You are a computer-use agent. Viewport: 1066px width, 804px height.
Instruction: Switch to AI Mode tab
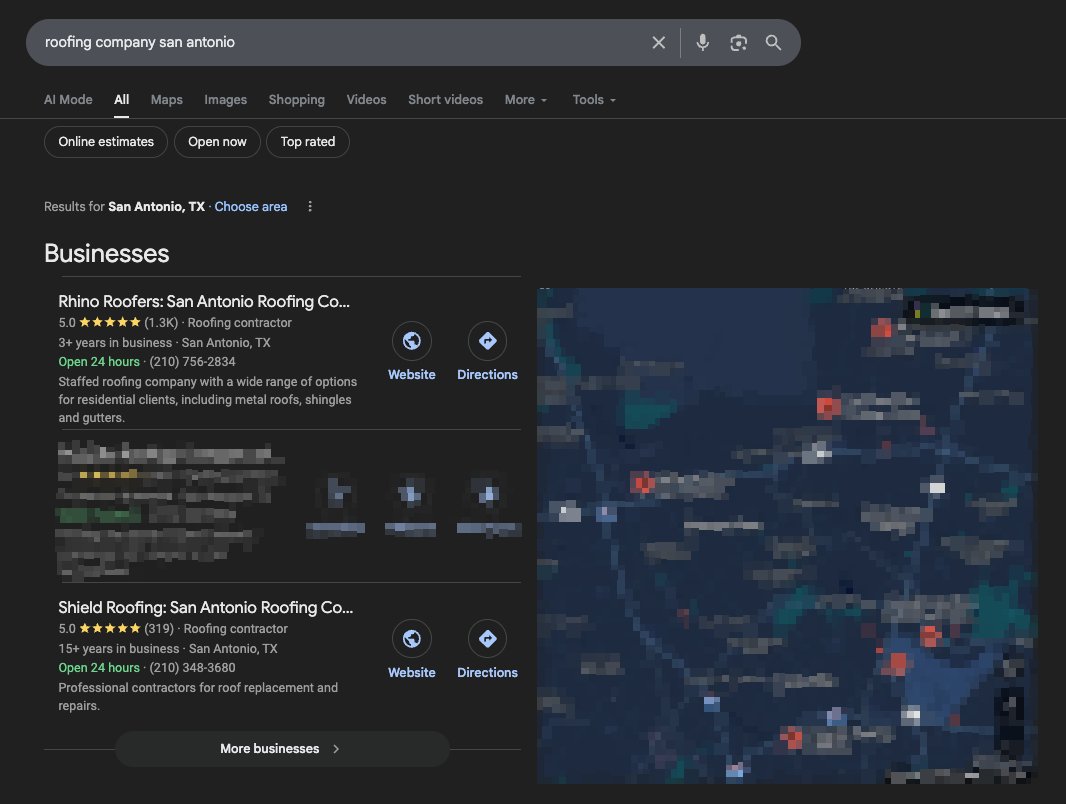click(x=68, y=99)
